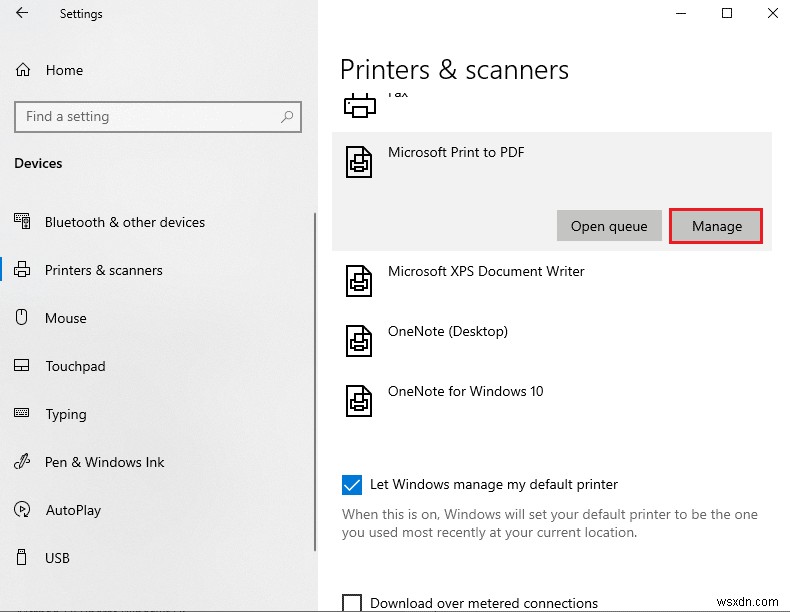Click the Pen & Windows Ink icon
This screenshot has height=612, width=790.
22,461
